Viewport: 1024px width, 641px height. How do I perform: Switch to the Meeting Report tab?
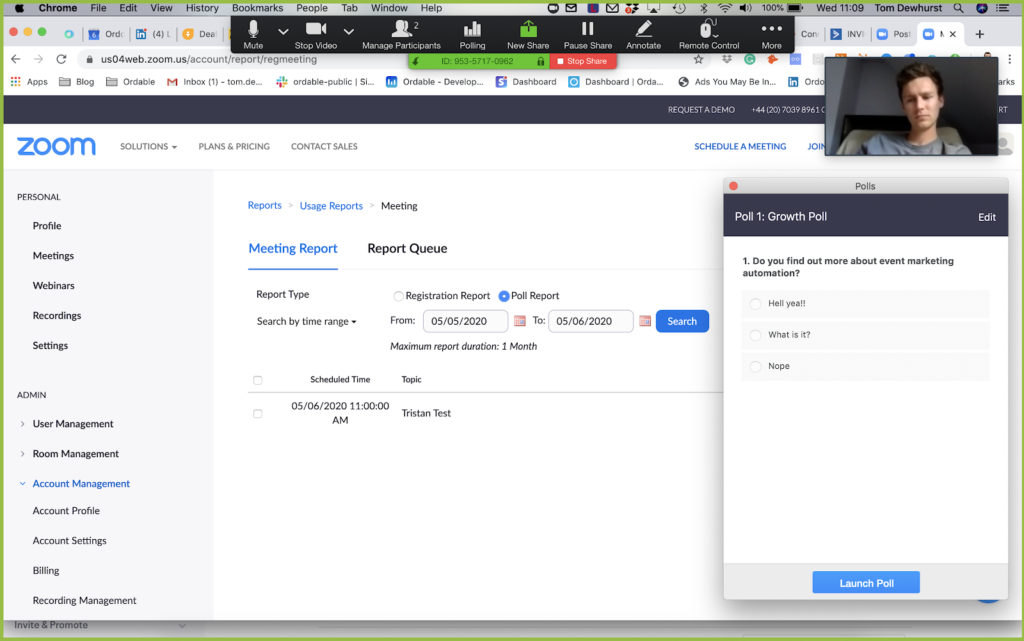click(293, 248)
